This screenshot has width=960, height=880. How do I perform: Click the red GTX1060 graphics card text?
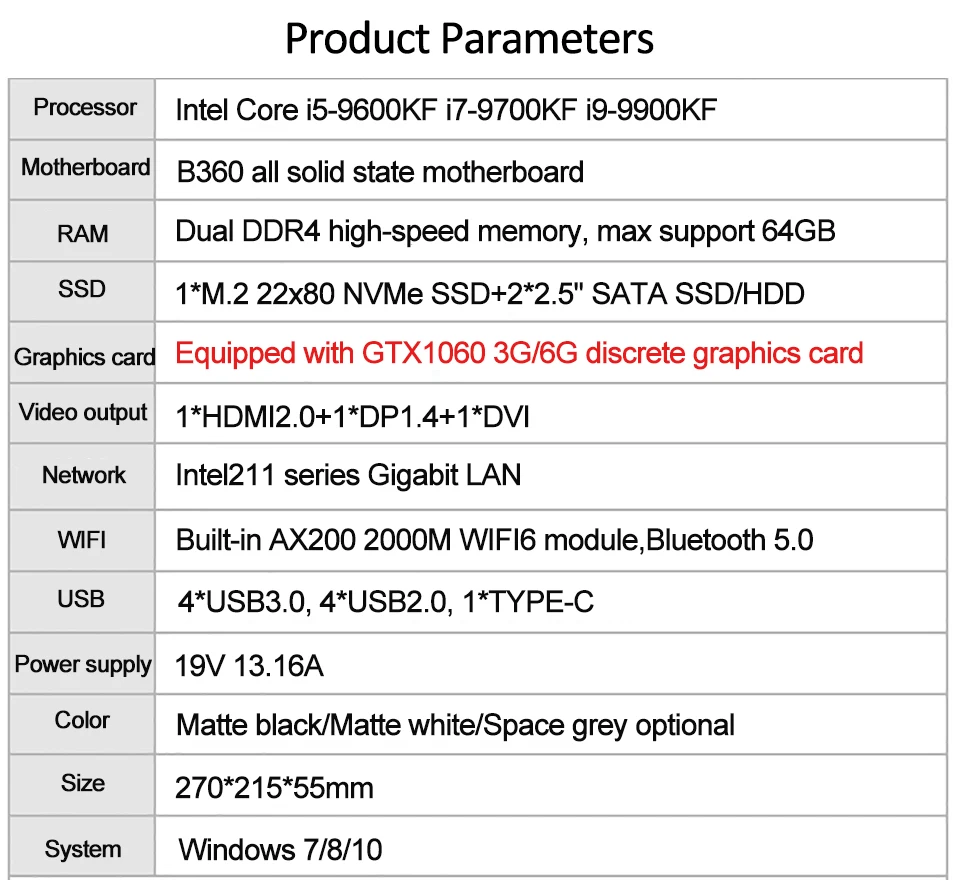click(x=519, y=354)
